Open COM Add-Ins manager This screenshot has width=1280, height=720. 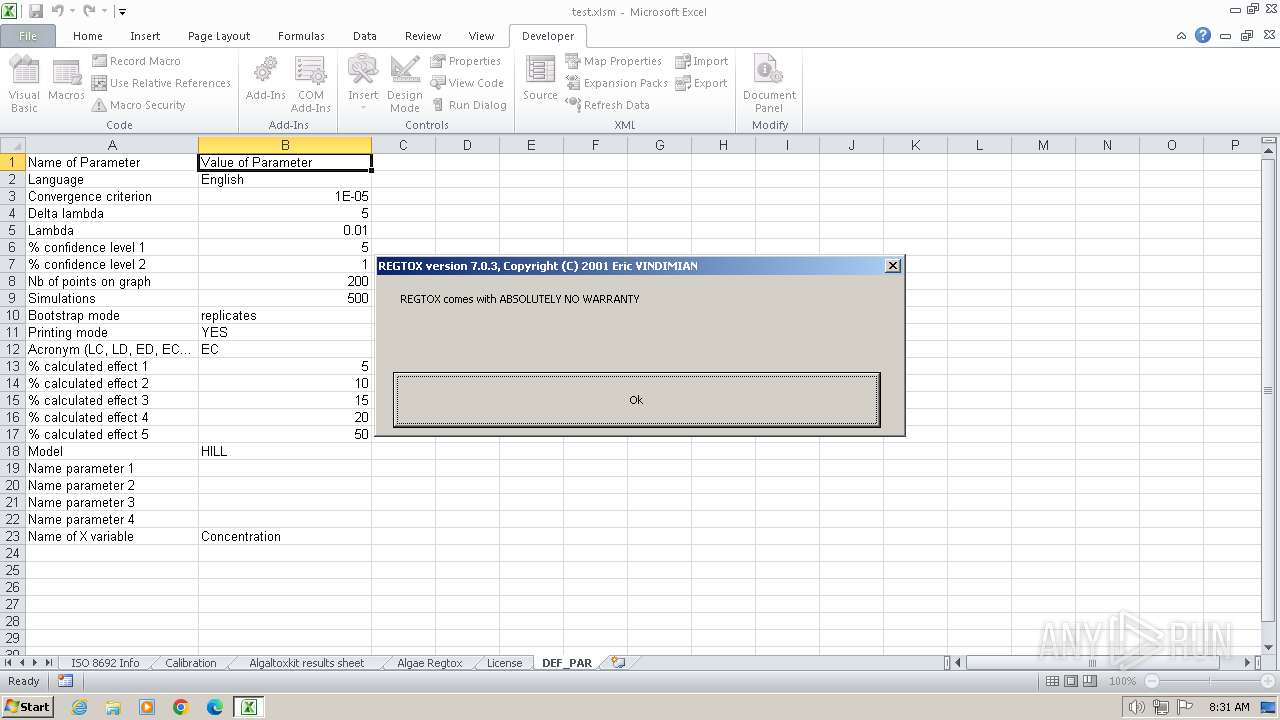point(310,84)
